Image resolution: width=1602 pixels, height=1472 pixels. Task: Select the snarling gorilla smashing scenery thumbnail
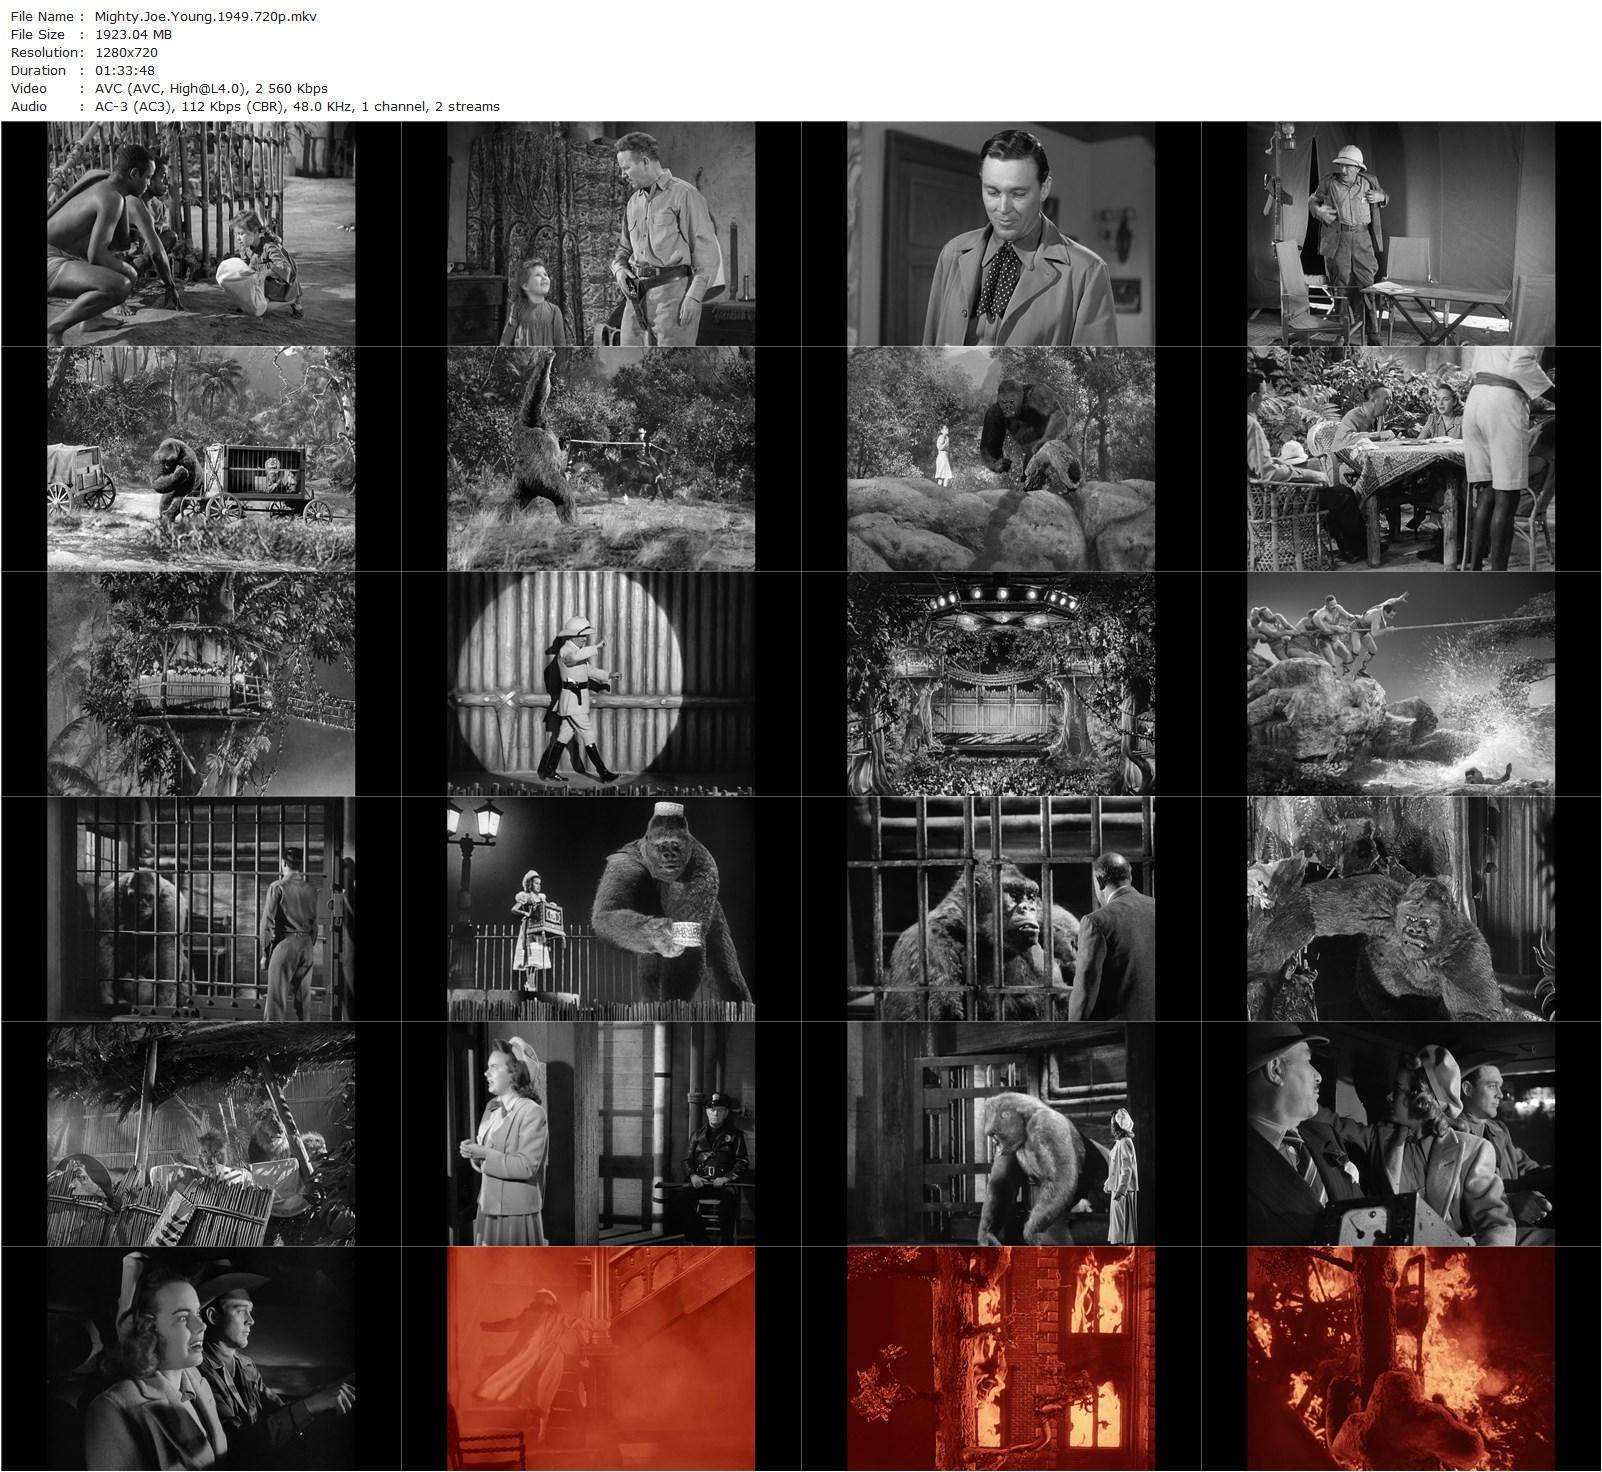click(1401, 909)
